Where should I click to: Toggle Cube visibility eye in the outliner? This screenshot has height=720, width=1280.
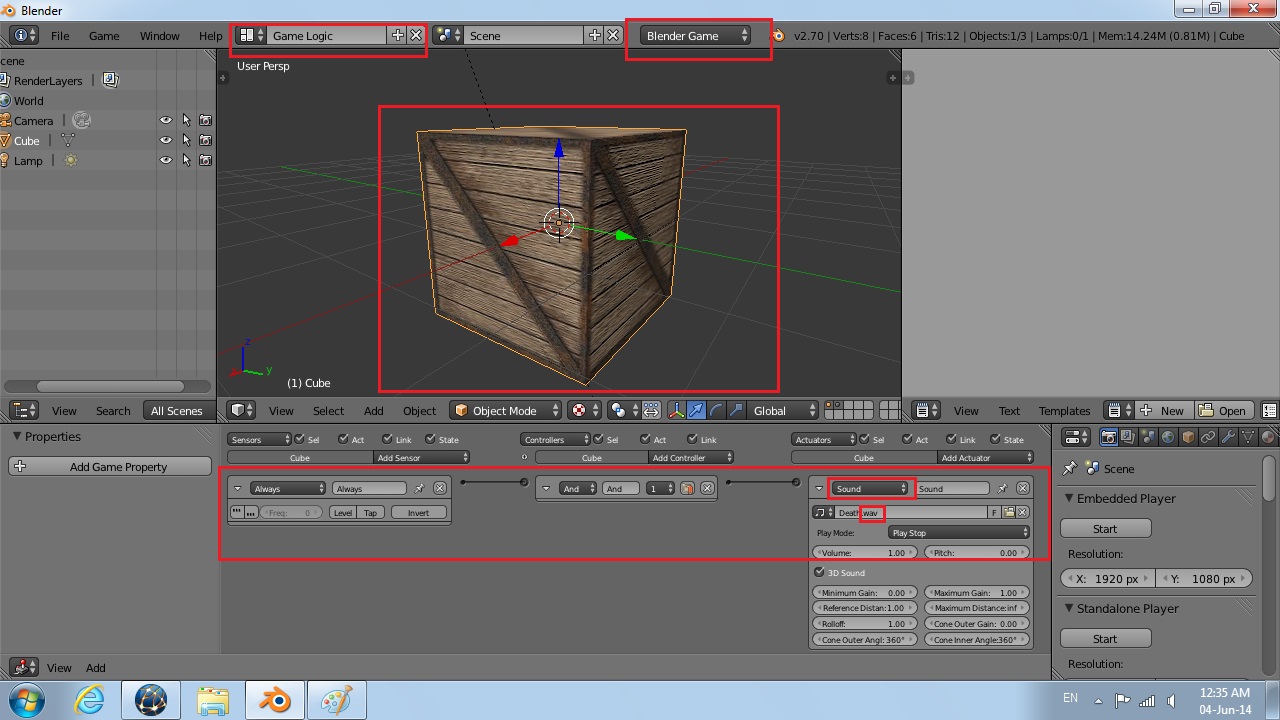(x=166, y=140)
